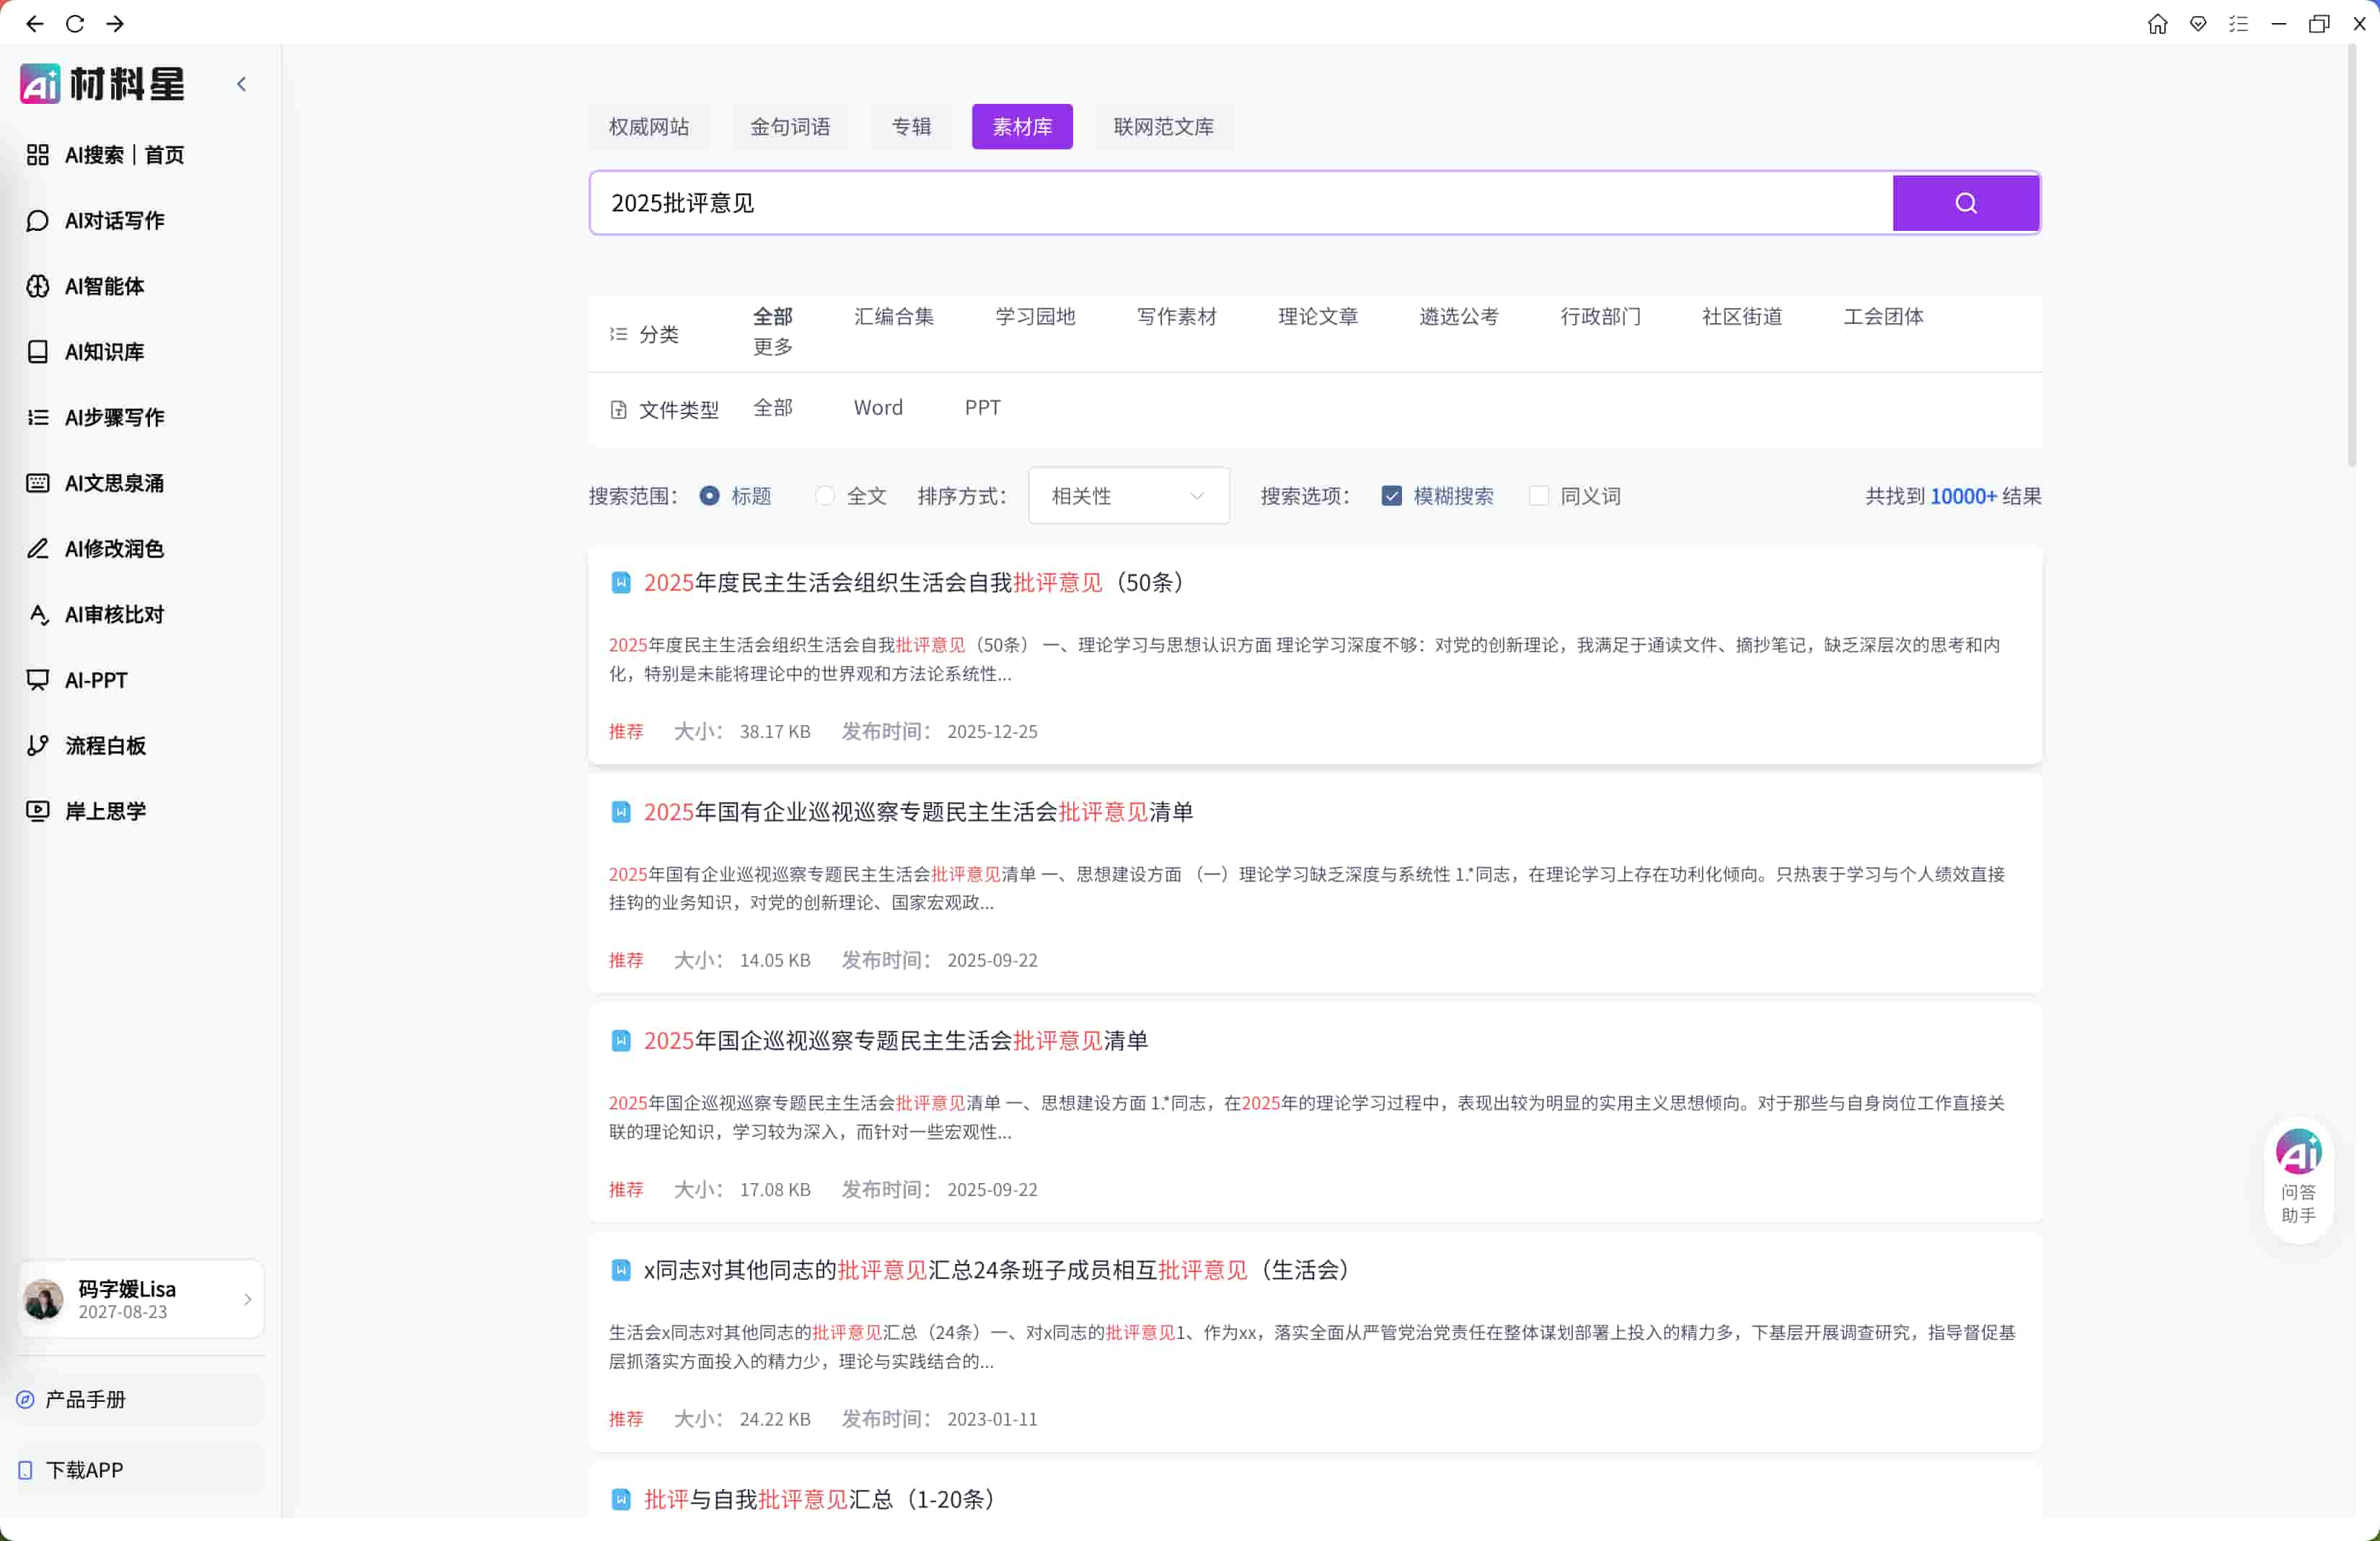Image resolution: width=2380 pixels, height=1541 pixels.
Task: Expand the 码字媛Lisa account panel
Action: pyautogui.click(x=141, y=1299)
